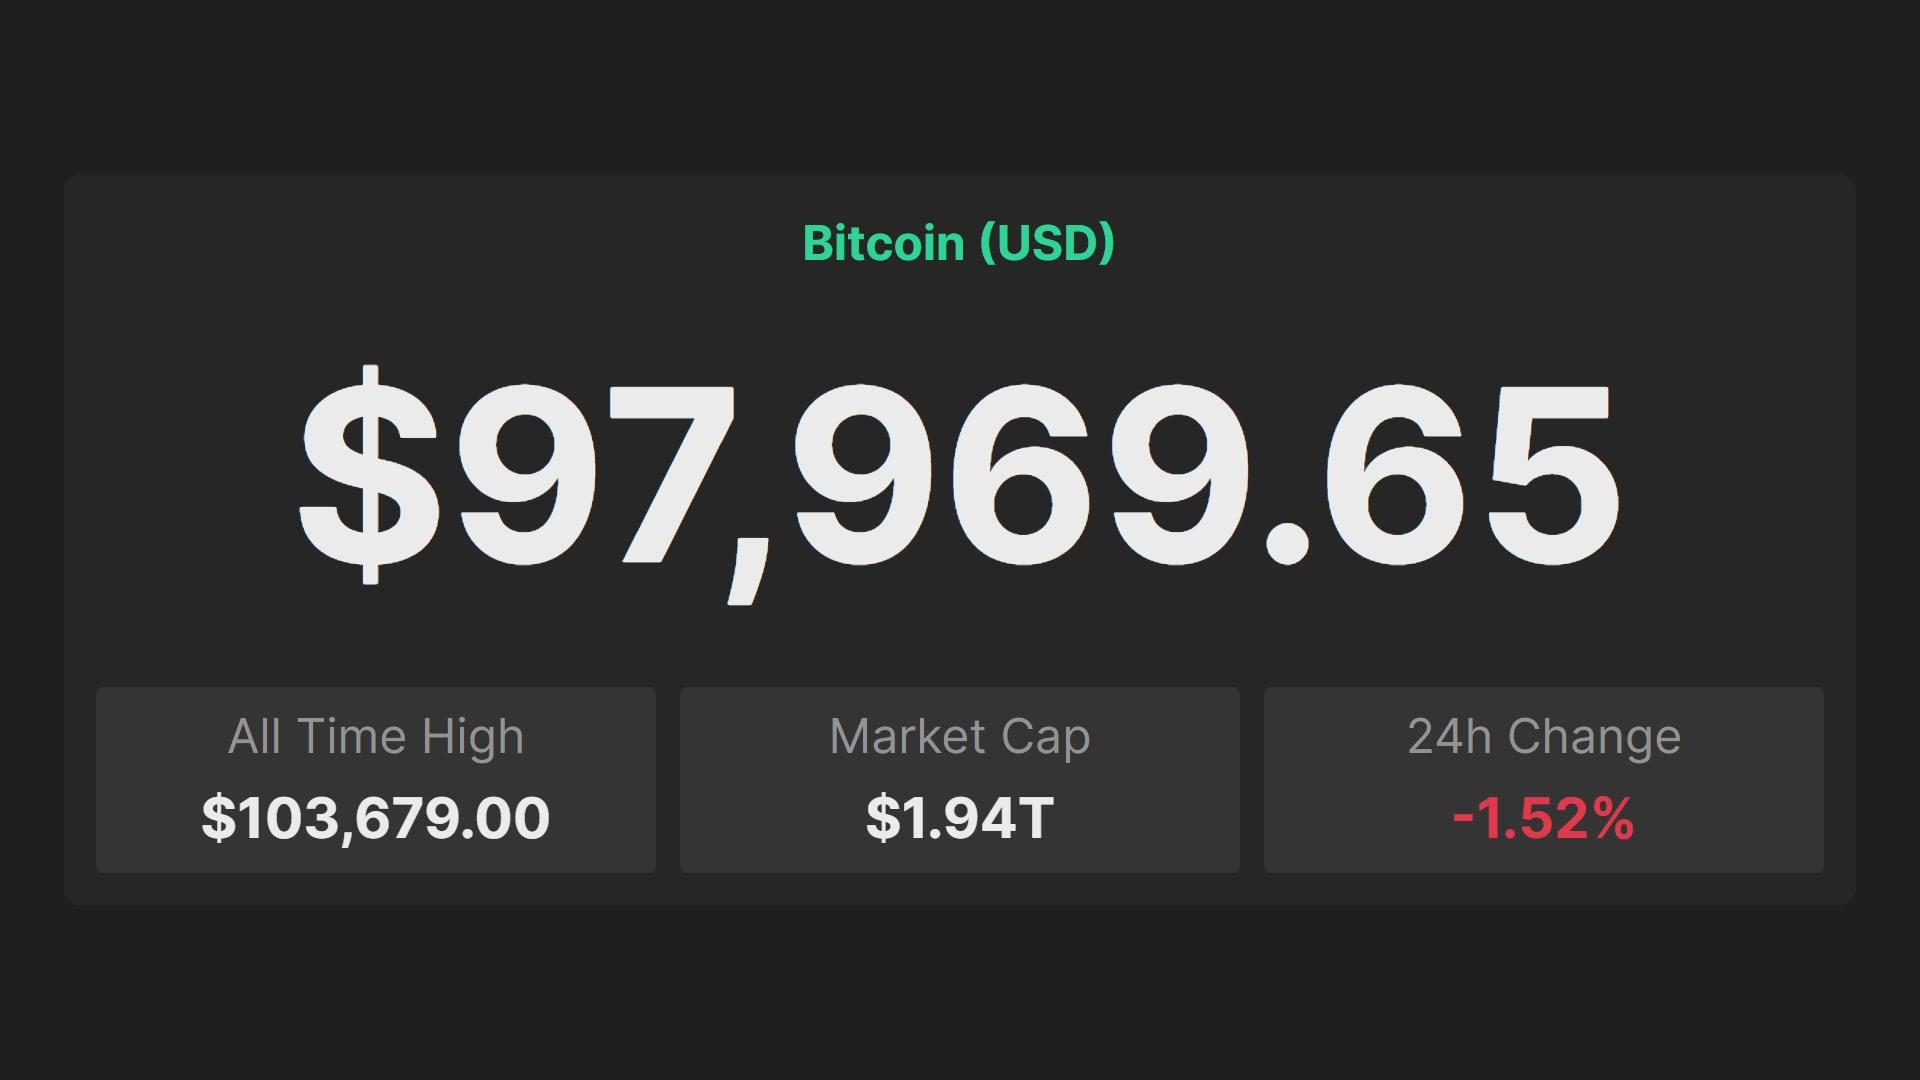Click the dollar sign of the main price
Viewport: 1920px width, 1080px height.
370,475
